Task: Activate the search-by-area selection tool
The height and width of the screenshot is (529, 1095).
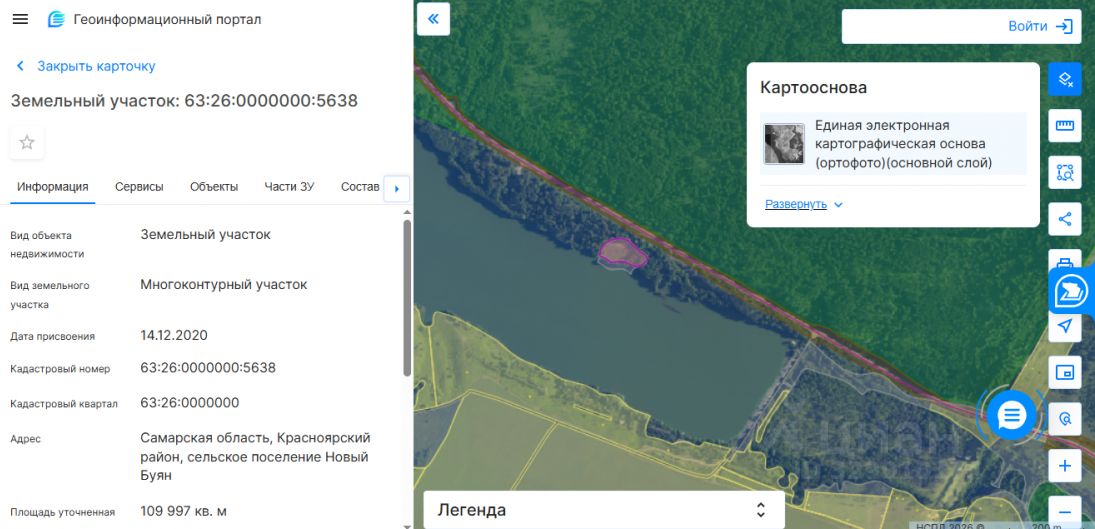Action: [1065, 172]
